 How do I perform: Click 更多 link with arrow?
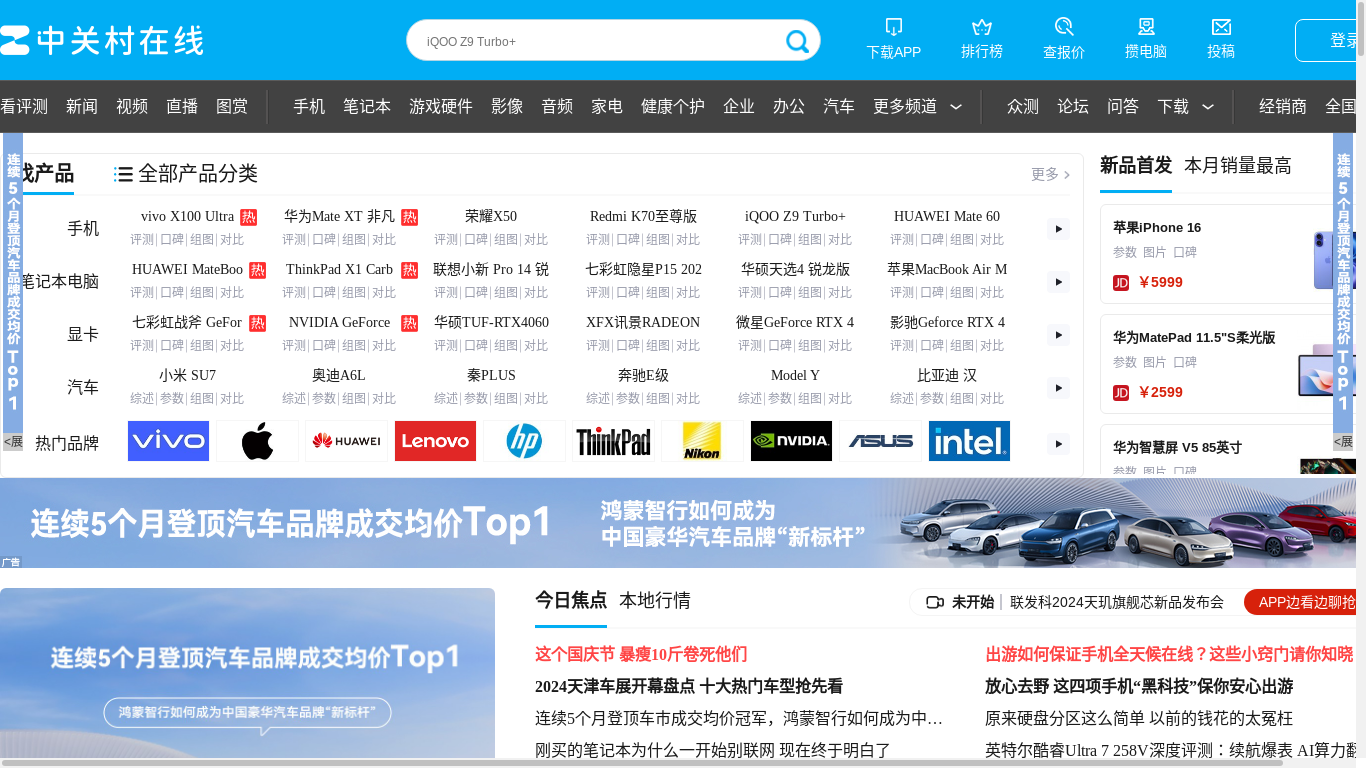coord(1051,174)
